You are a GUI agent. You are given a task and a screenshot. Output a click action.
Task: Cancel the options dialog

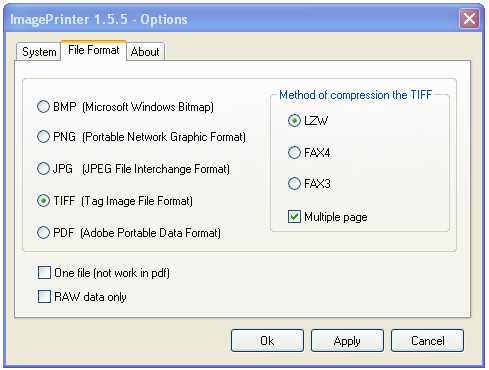(x=427, y=341)
